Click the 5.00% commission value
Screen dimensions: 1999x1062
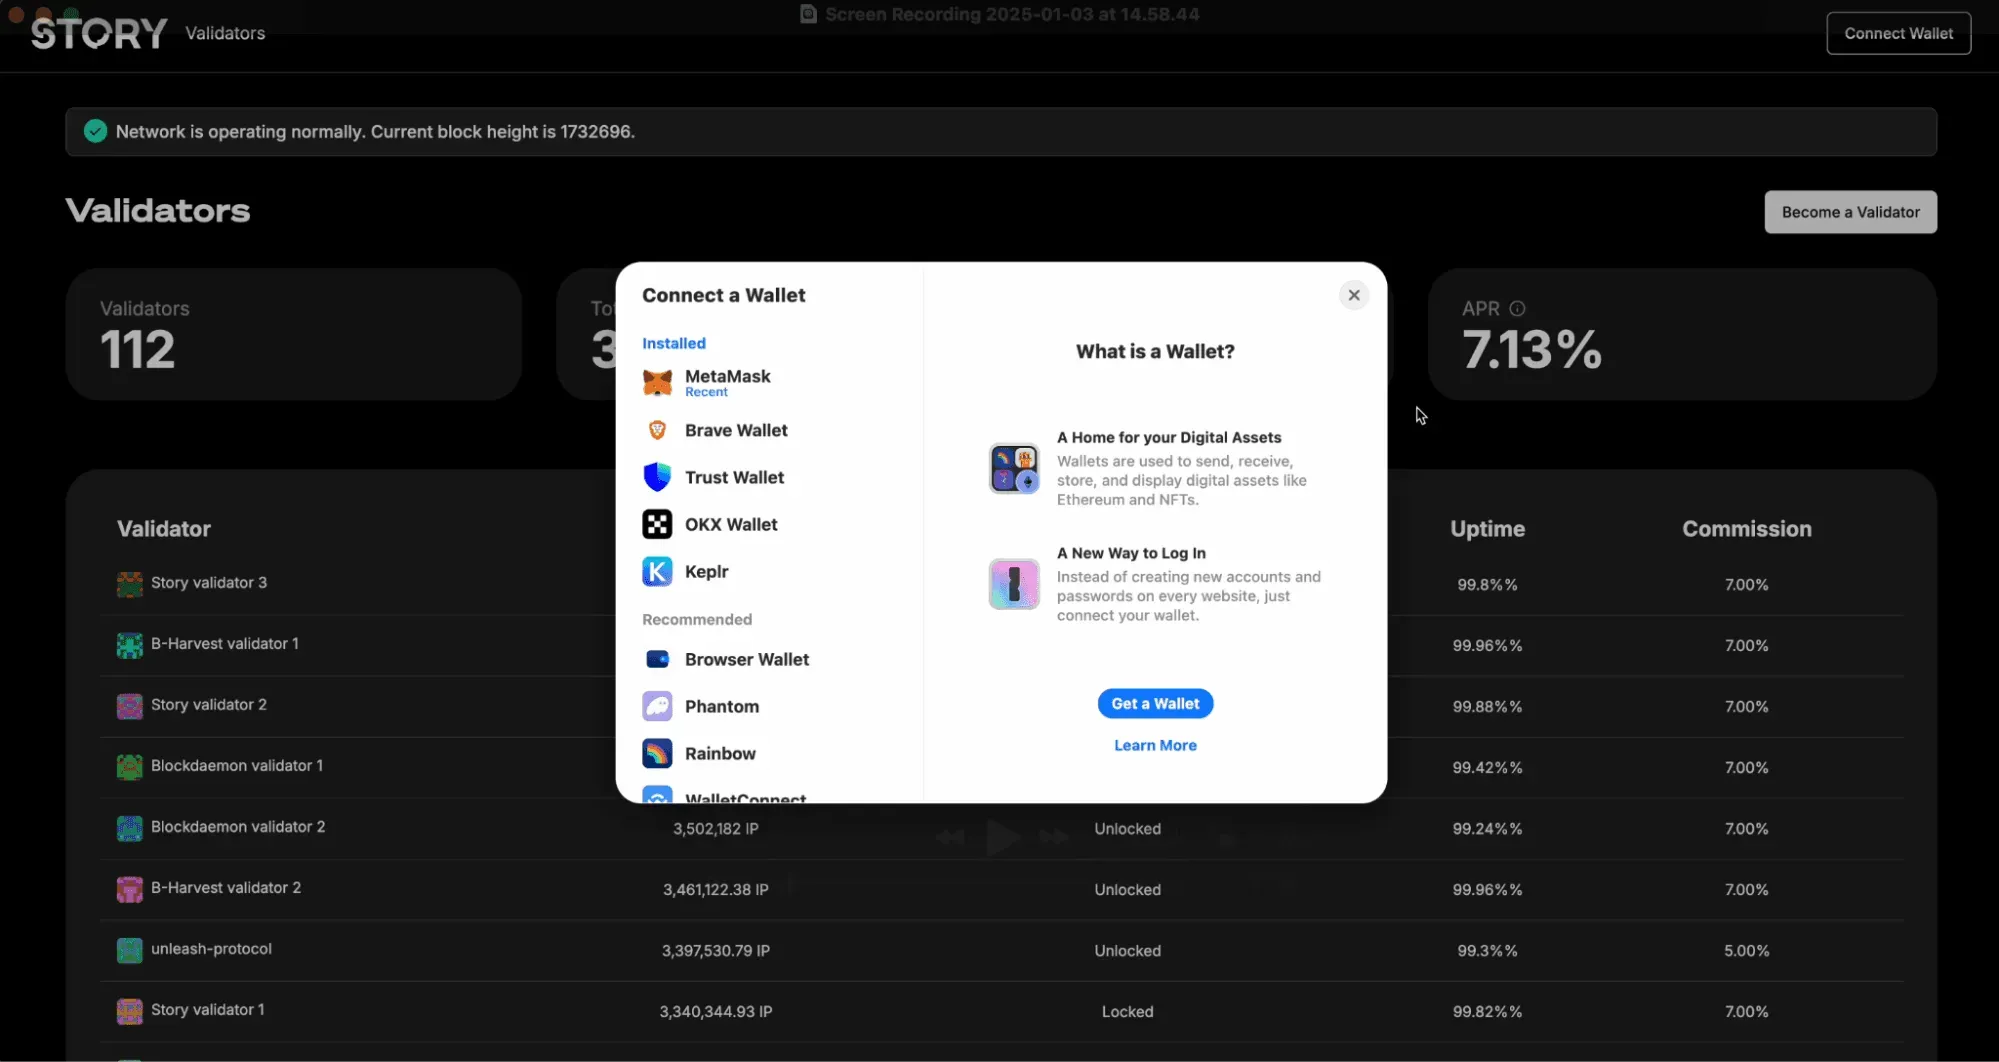1746,951
